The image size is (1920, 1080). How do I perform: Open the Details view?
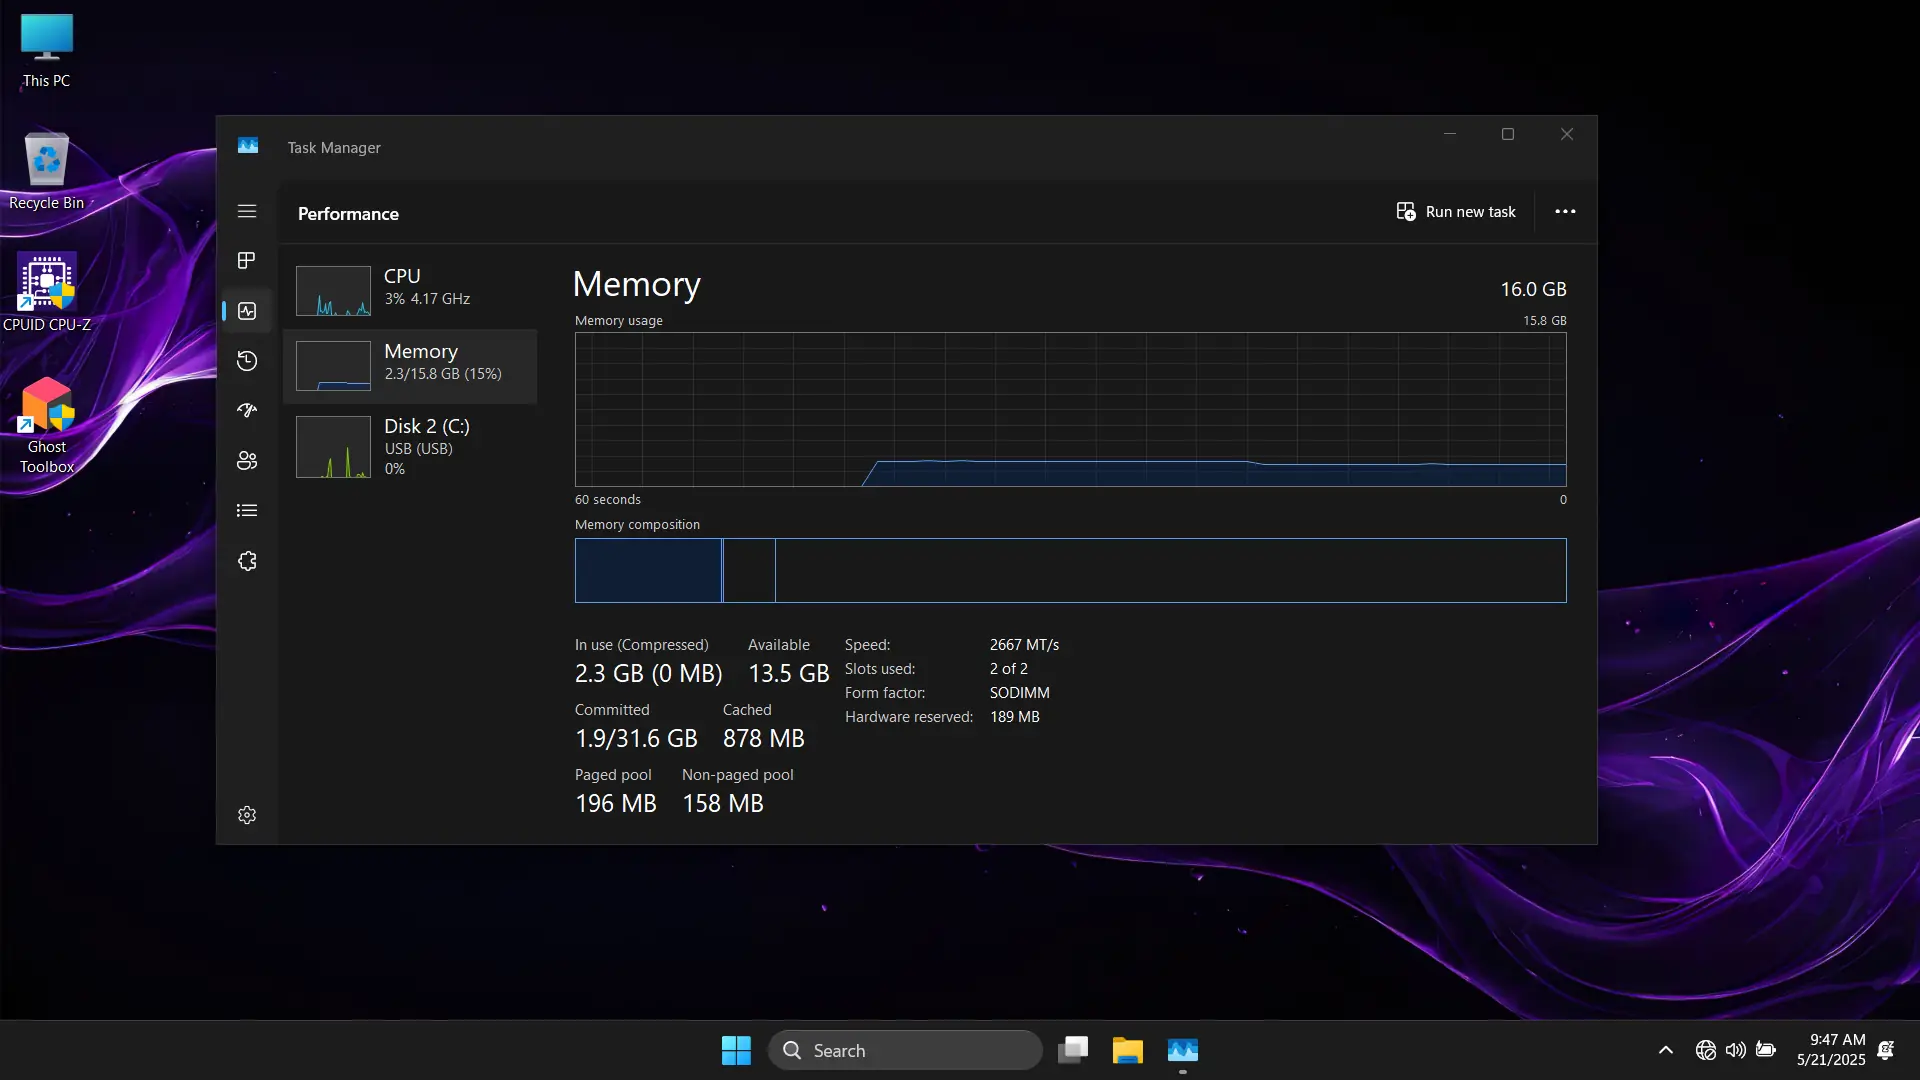[246, 510]
